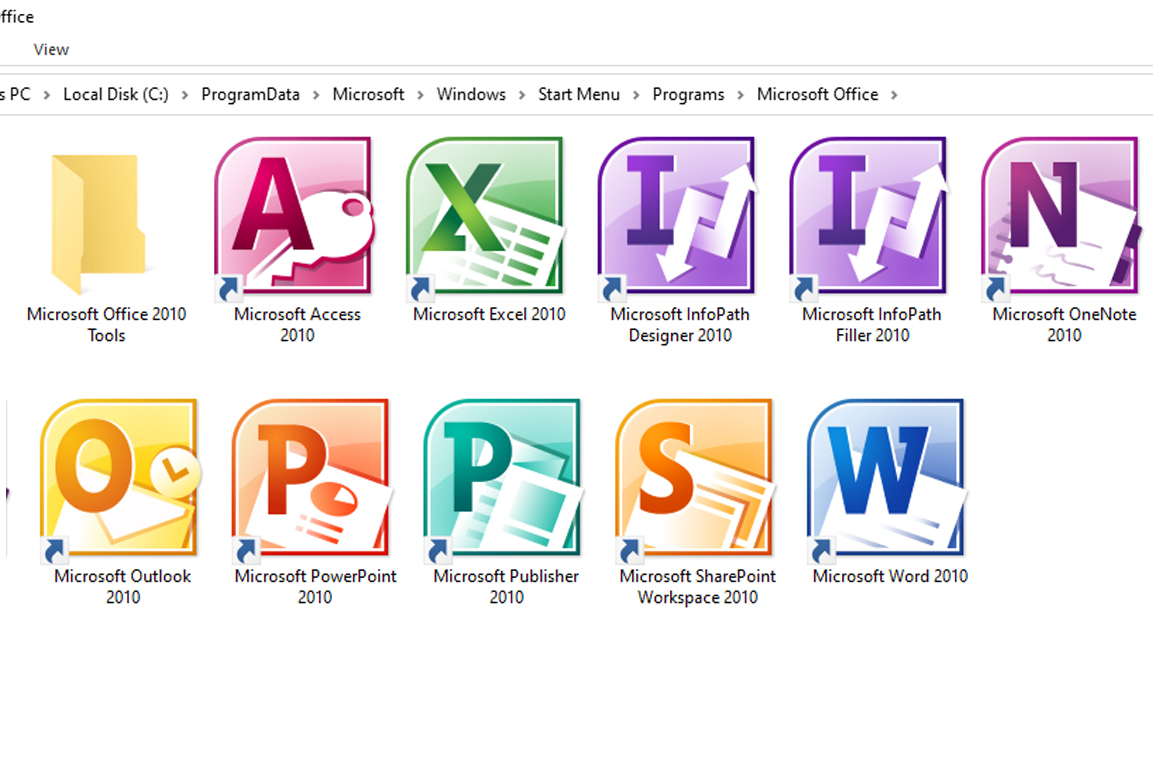
Task: Jump to Windows folder in breadcrumb
Action: (x=471, y=94)
